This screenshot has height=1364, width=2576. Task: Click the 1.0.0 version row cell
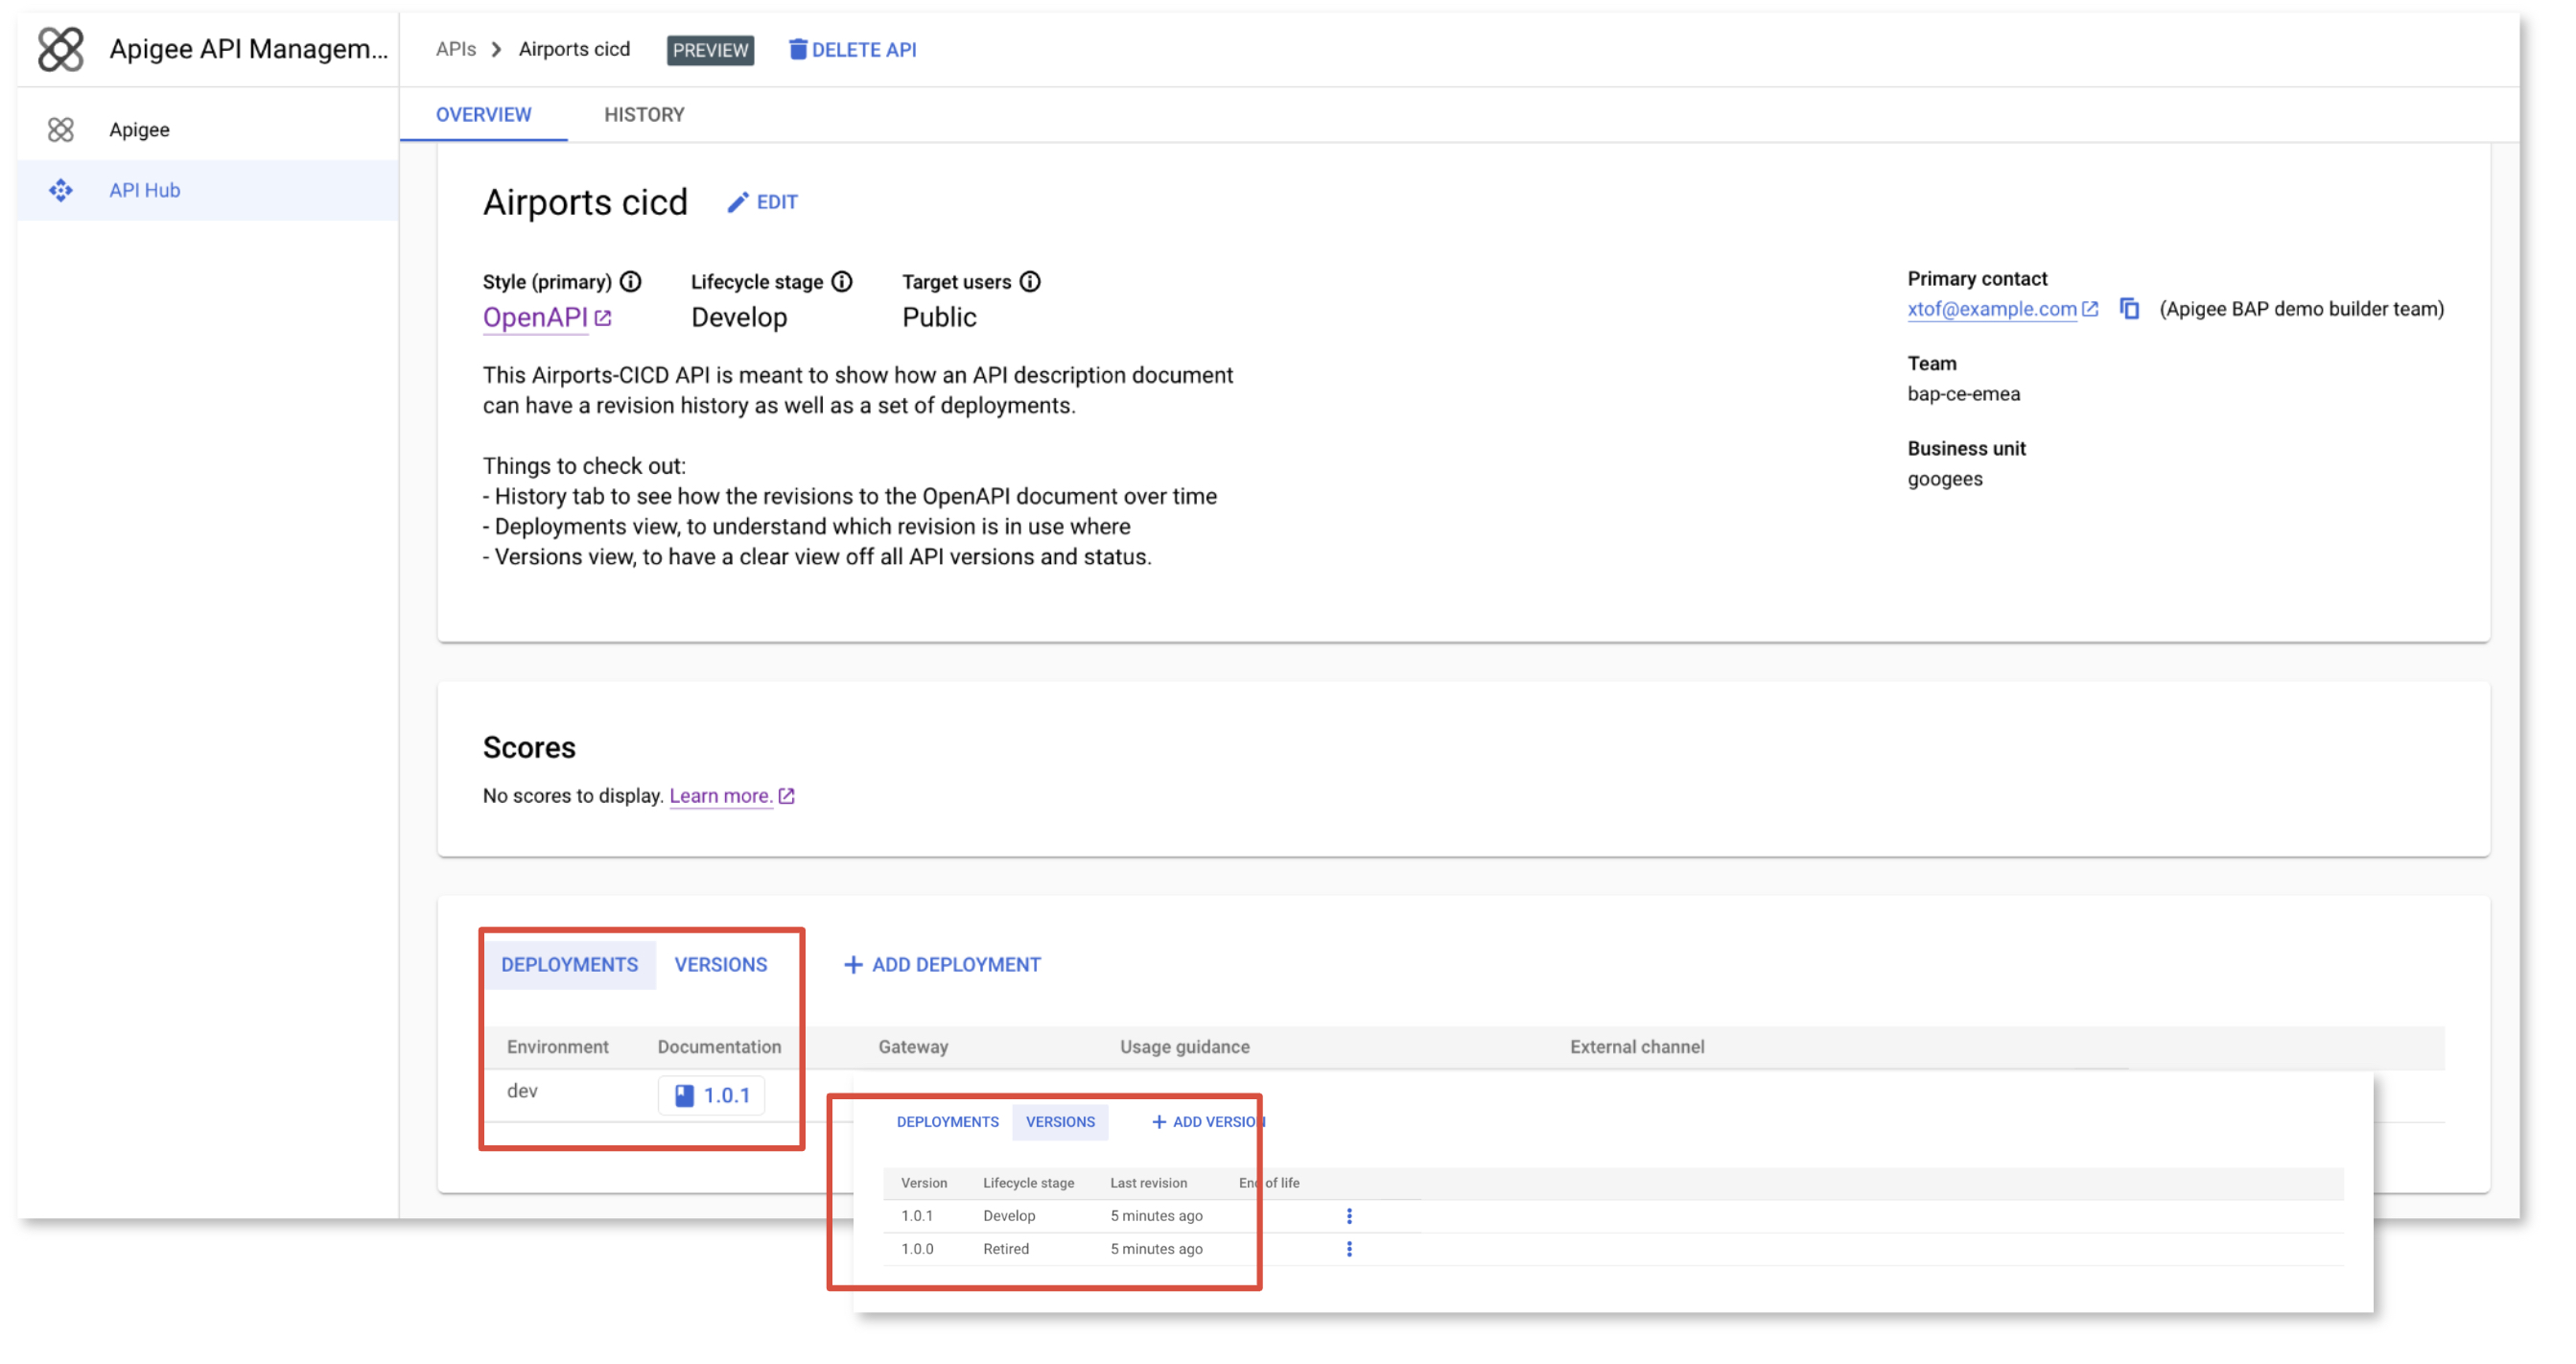917,1248
